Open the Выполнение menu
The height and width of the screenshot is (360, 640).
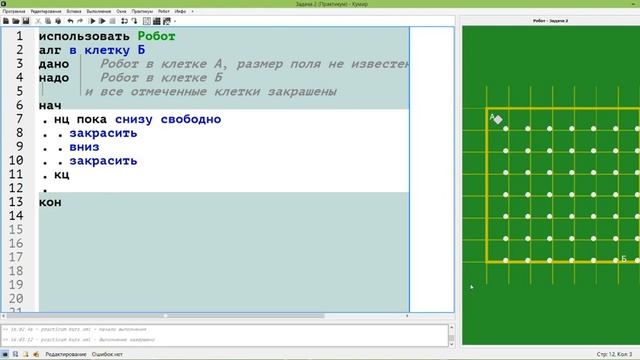(x=98, y=11)
